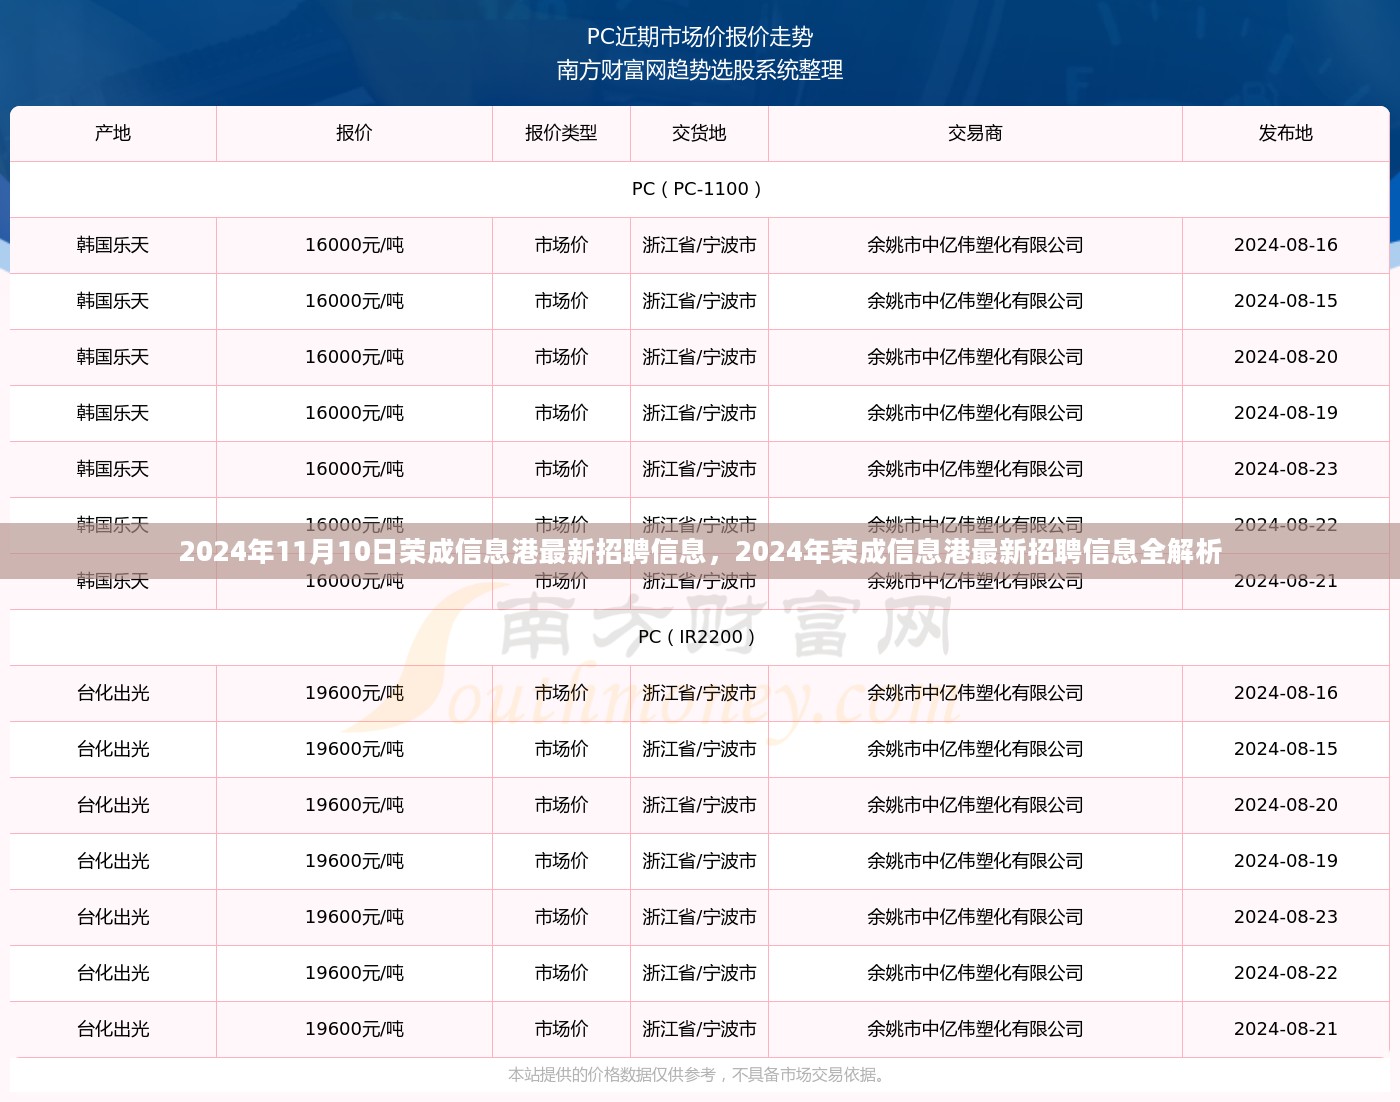Click 19600元/吨 price in IR2200 2024-08-23 row
1400x1102 pixels.
point(354,917)
